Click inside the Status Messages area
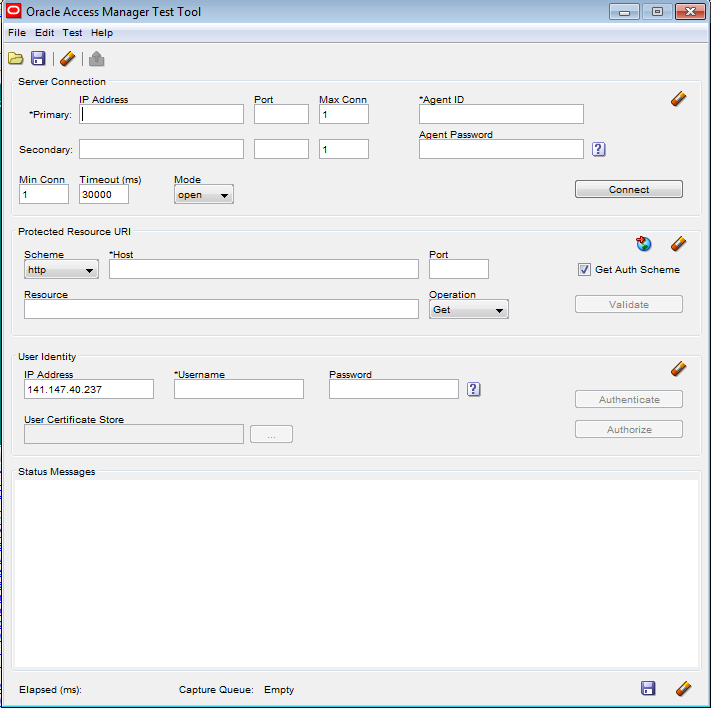Viewport: 711px width, 708px height. (x=356, y=573)
